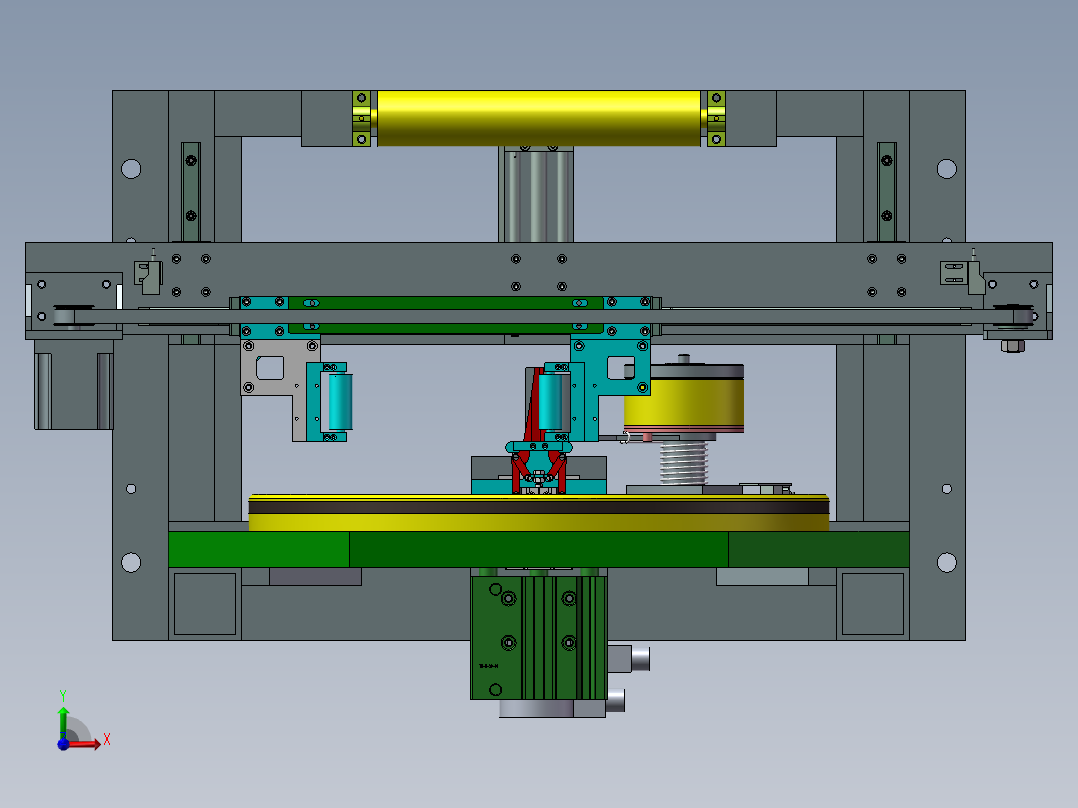Select the left vertical slotted strip on frame

coord(191,192)
